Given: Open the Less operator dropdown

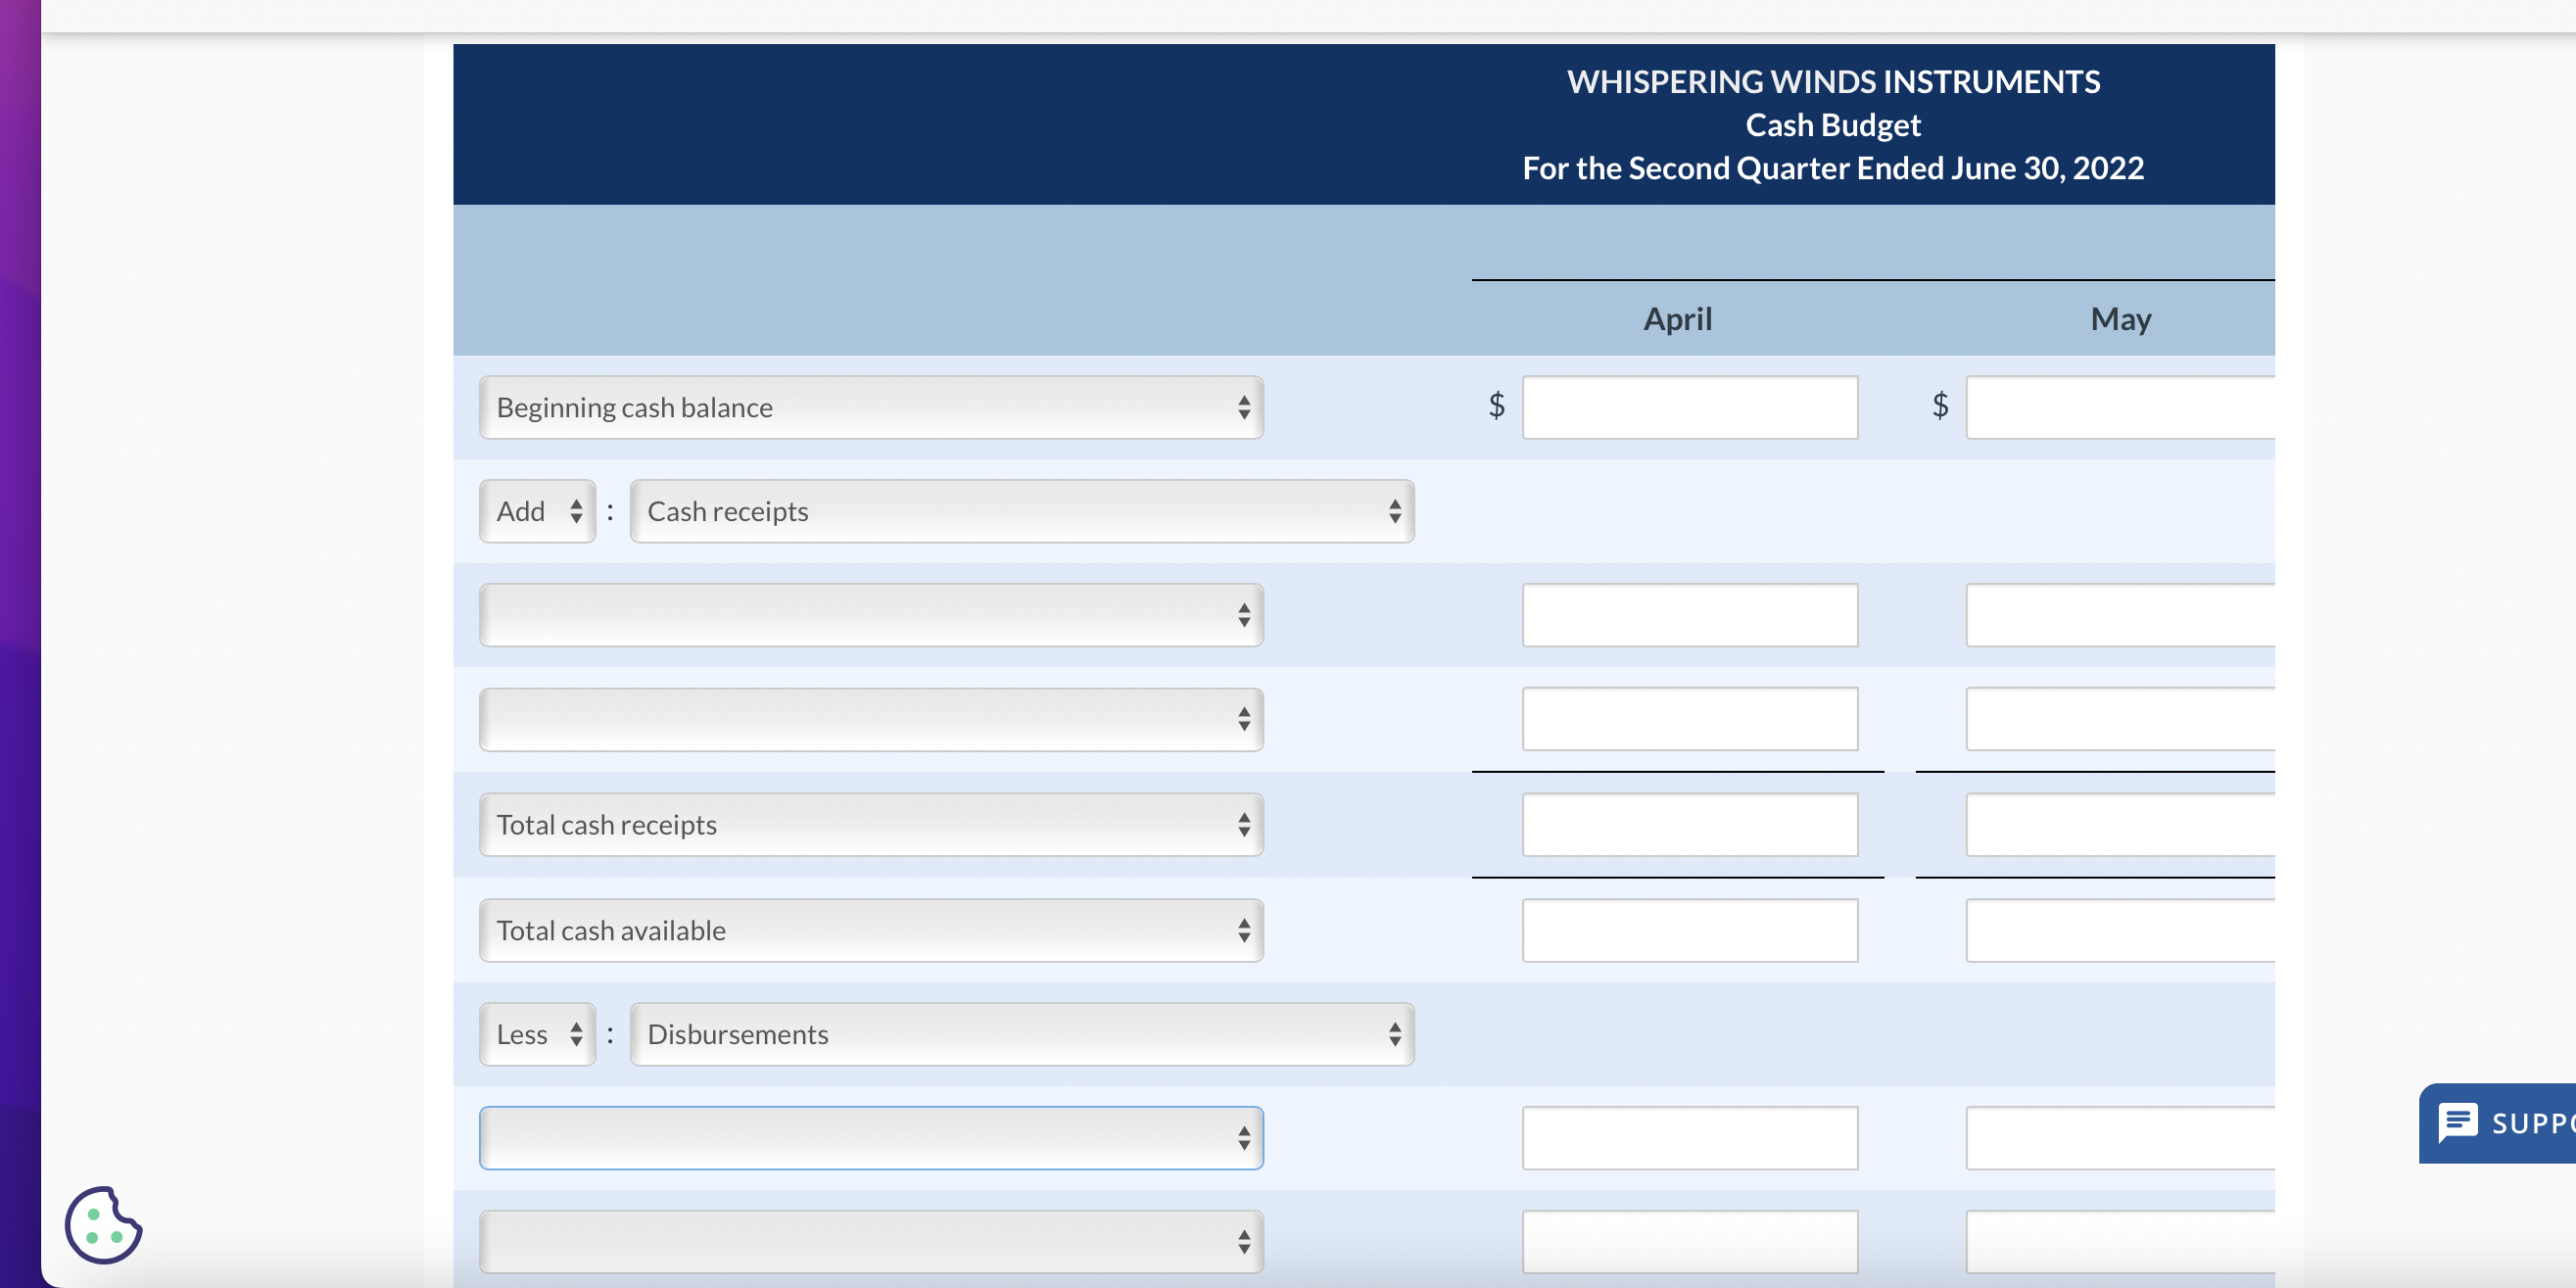Looking at the screenshot, I should (537, 1034).
